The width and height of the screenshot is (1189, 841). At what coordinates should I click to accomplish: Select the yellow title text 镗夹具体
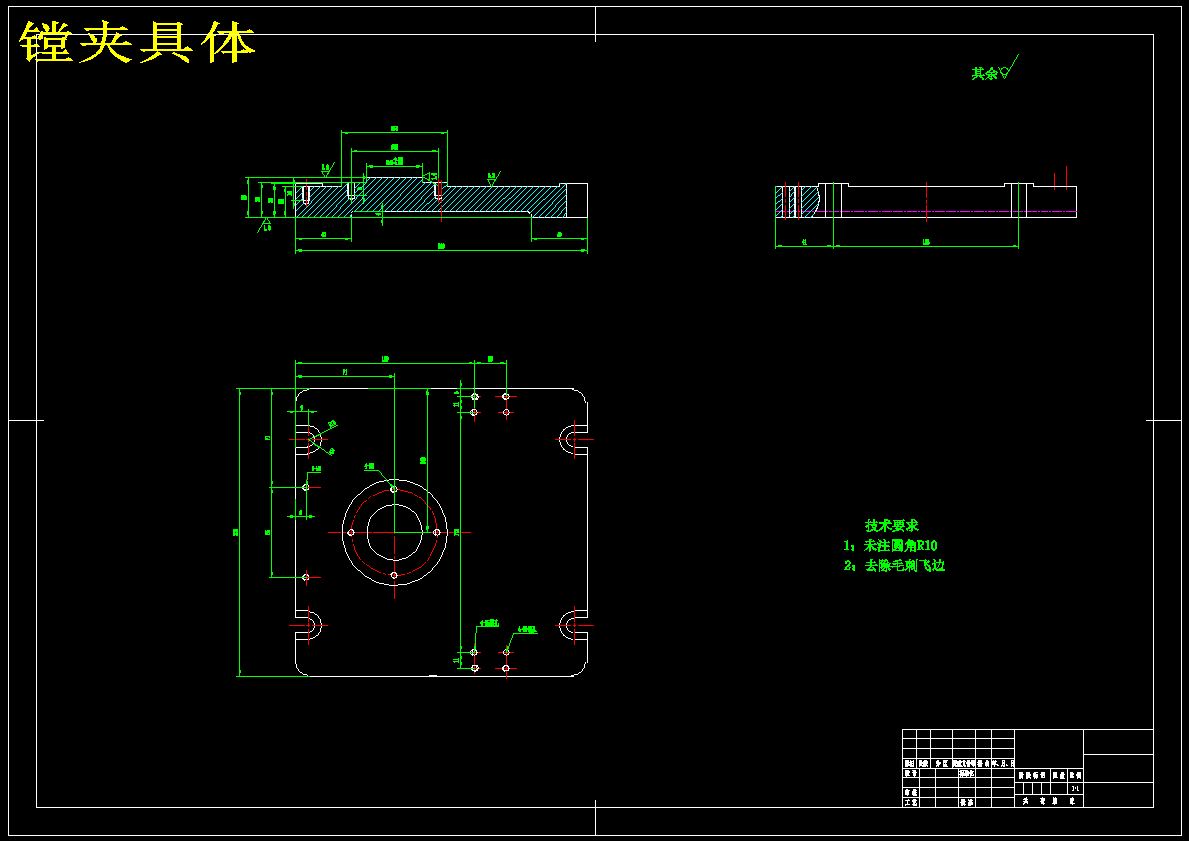[137, 42]
